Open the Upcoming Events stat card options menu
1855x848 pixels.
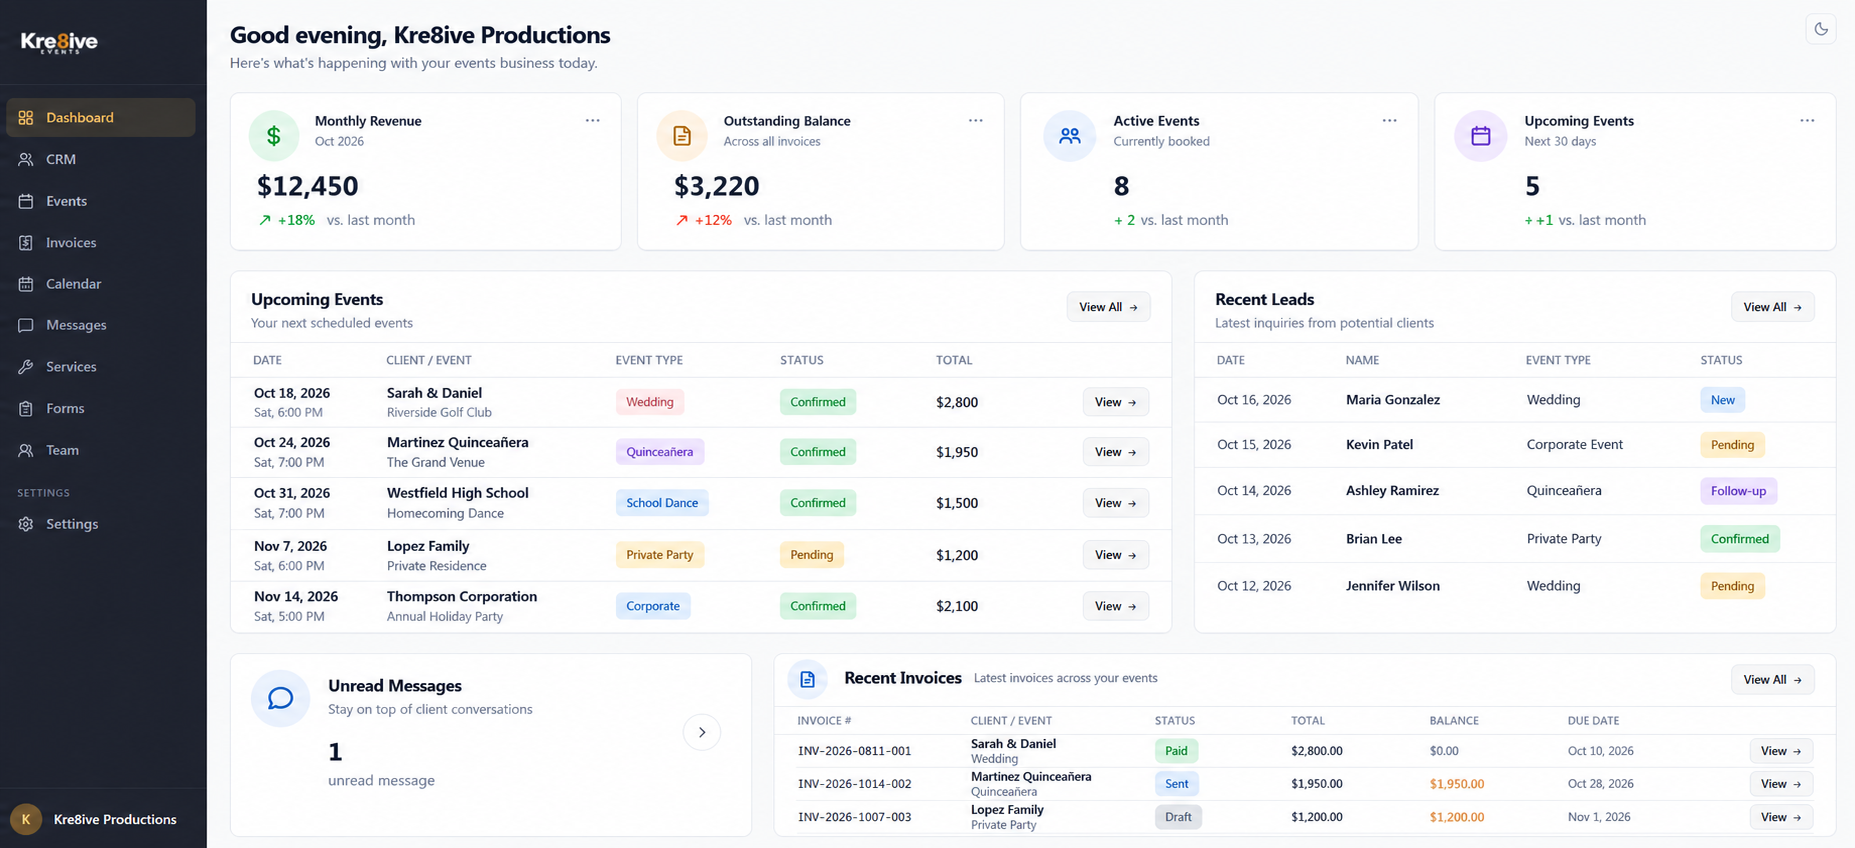(x=1807, y=121)
